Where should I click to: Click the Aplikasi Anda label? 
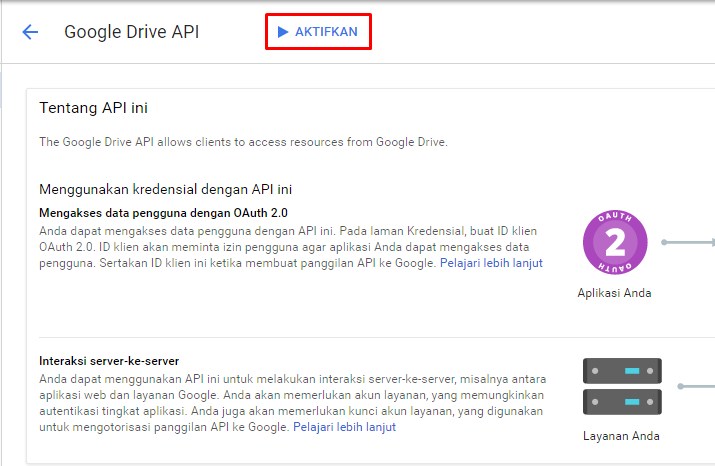coord(614,293)
